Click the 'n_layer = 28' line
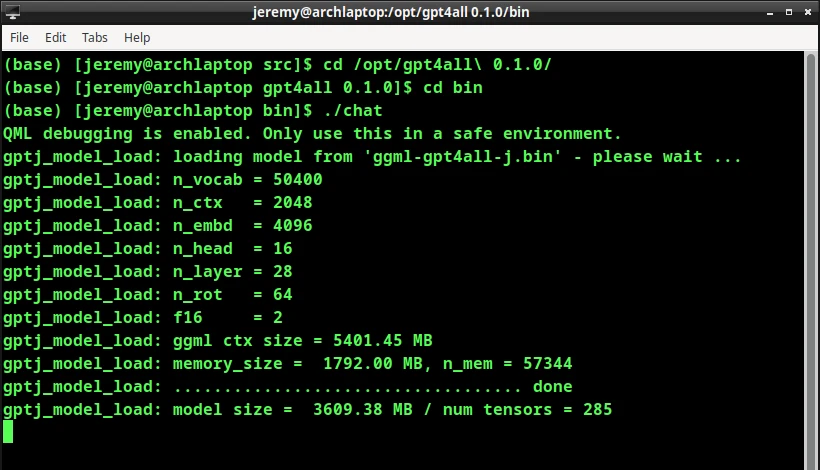This screenshot has width=820, height=470. [x=147, y=272]
